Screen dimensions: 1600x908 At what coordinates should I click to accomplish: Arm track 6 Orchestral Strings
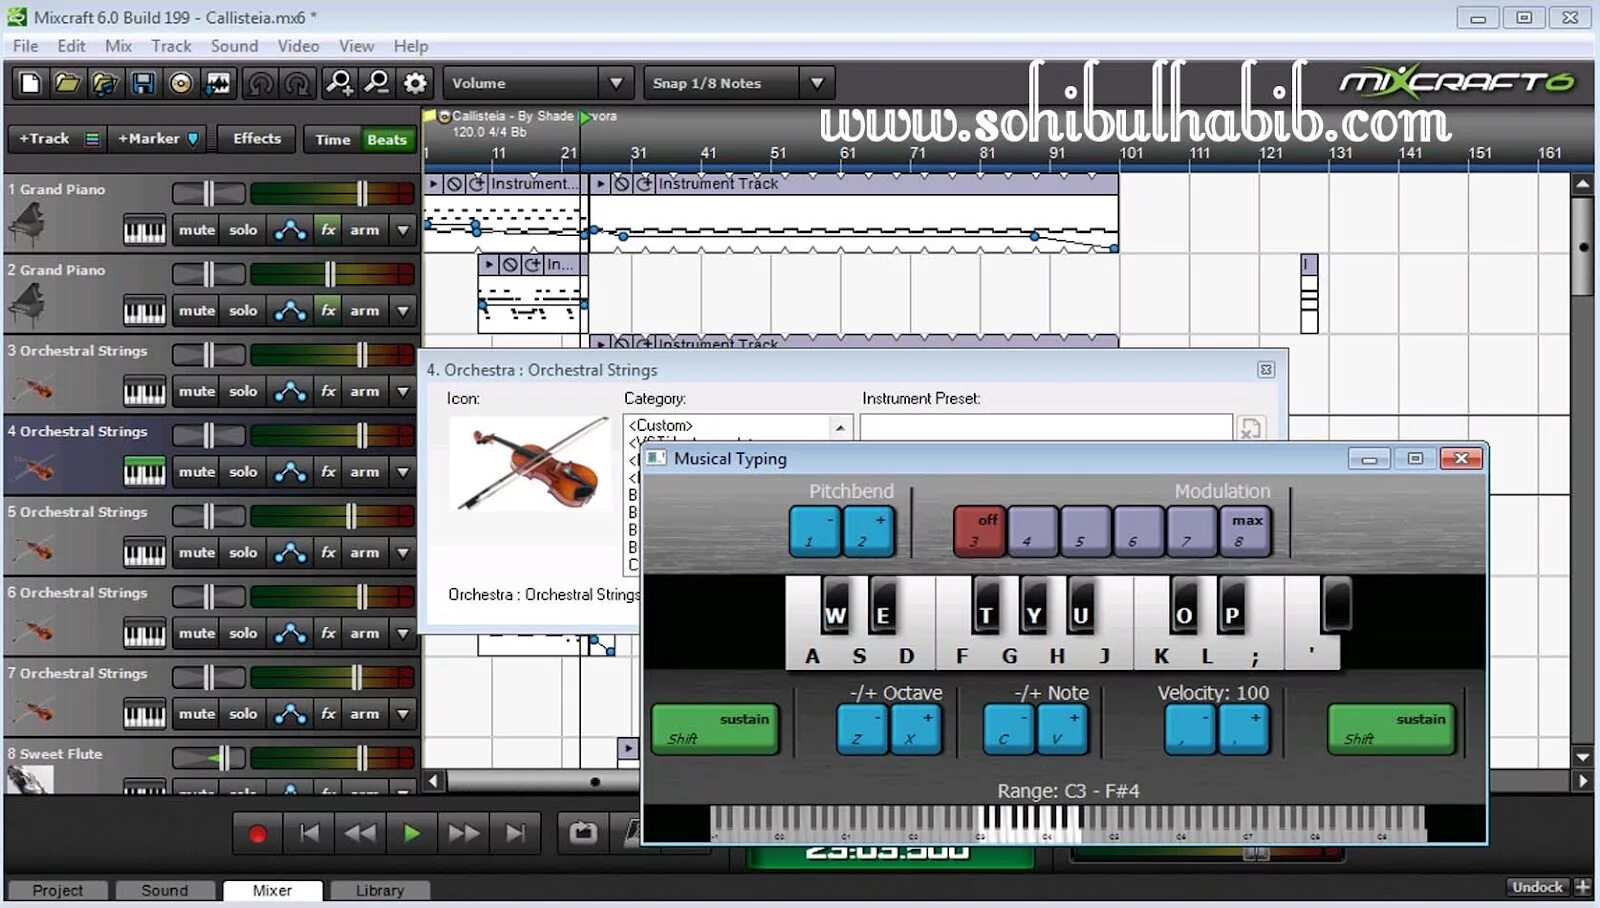(x=365, y=634)
